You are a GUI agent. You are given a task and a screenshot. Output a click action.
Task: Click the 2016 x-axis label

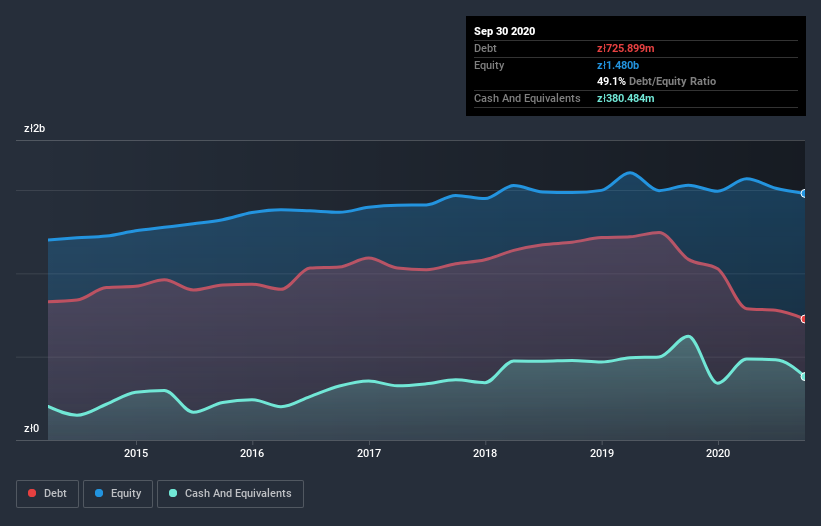point(252,453)
